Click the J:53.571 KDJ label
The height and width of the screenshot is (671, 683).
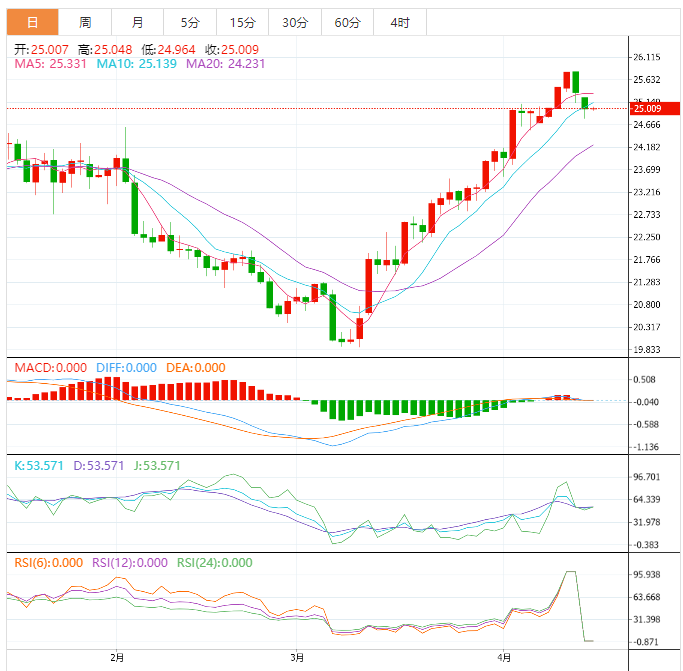[x=157, y=466]
